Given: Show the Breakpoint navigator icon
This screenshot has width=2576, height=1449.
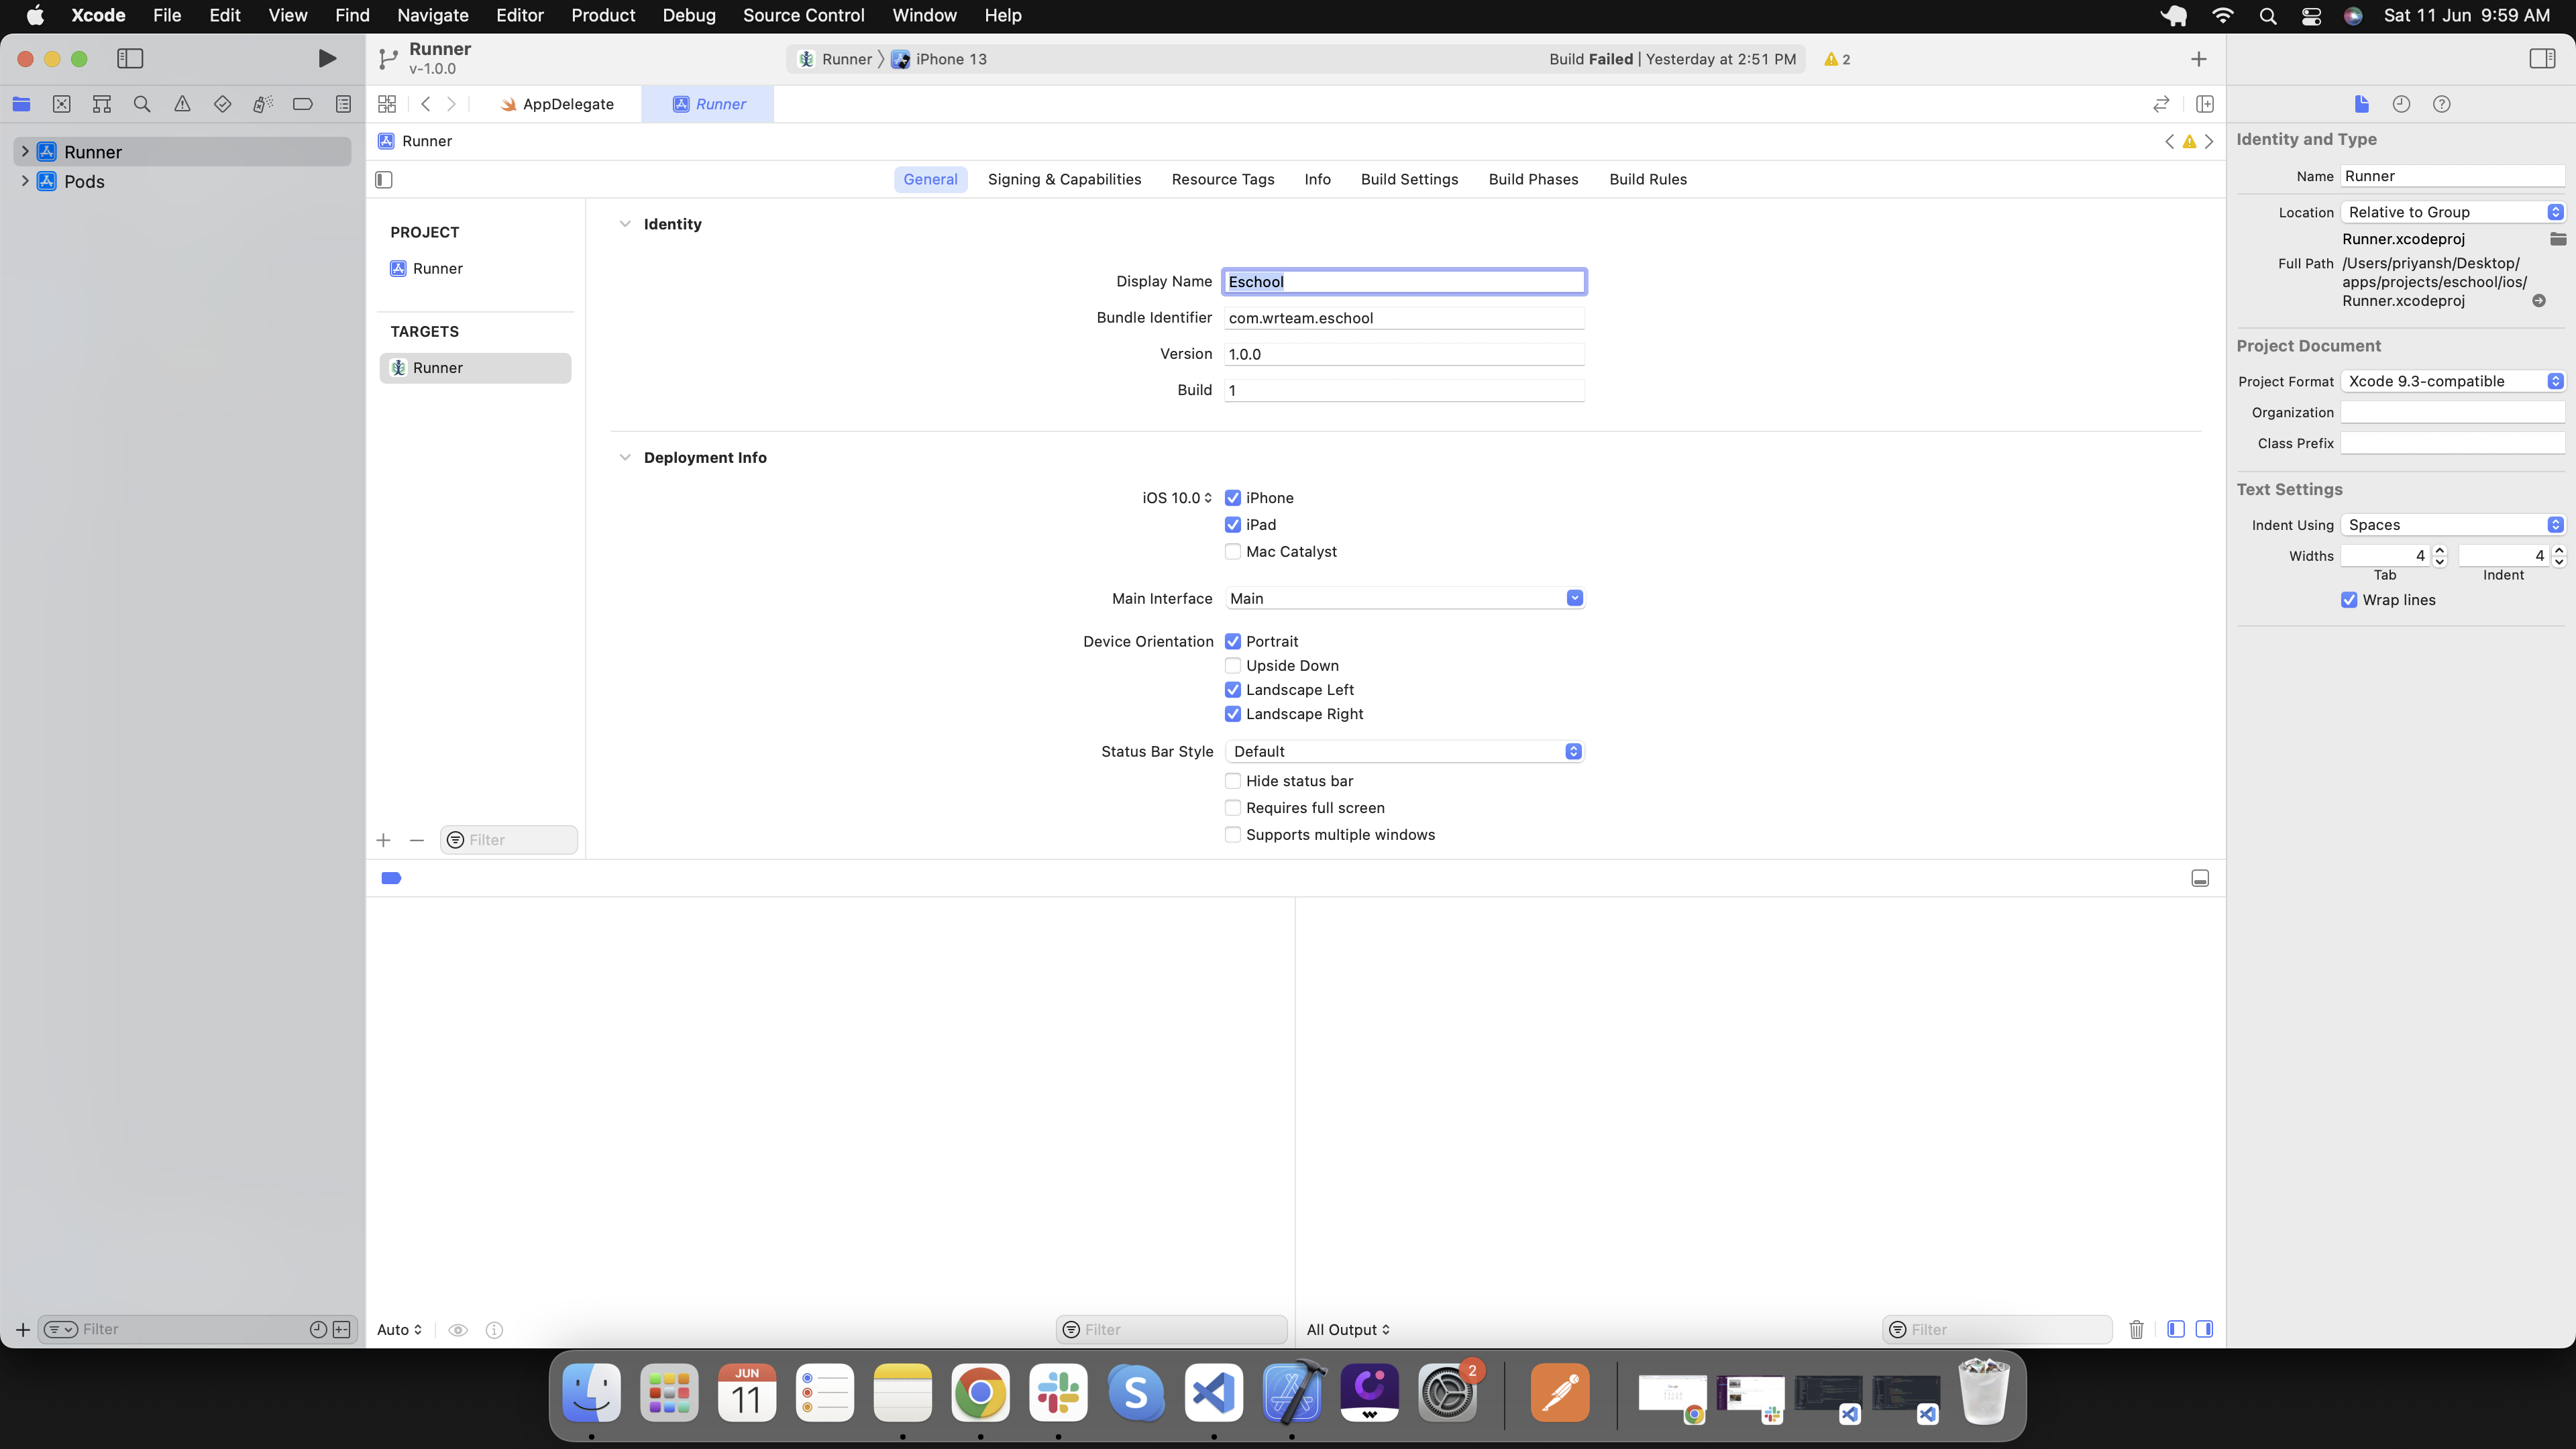Looking at the screenshot, I should coord(302,104).
